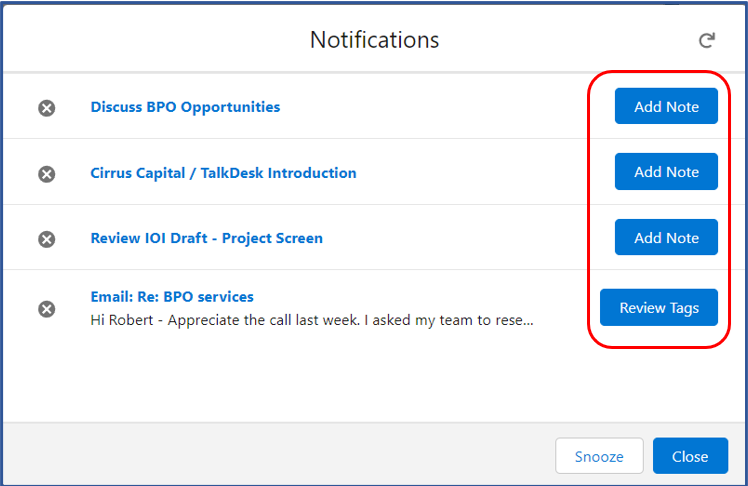Open Cirrus Capital / TalkDesk Introduction link
The width and height of the screenshot is (748, 486).
(223, 173)
